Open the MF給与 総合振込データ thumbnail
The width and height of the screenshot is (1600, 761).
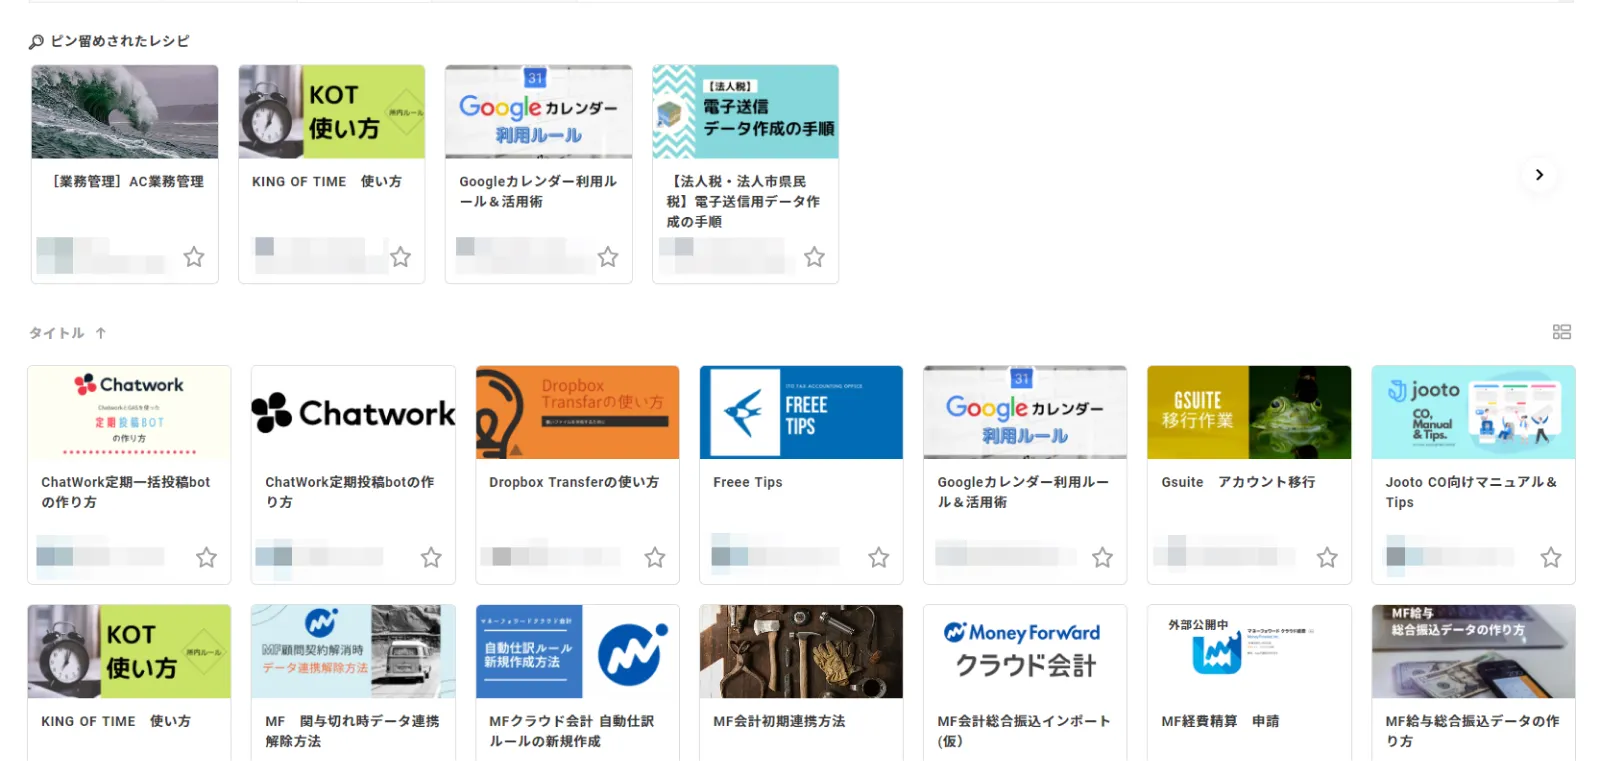[x=1474, y=651]
